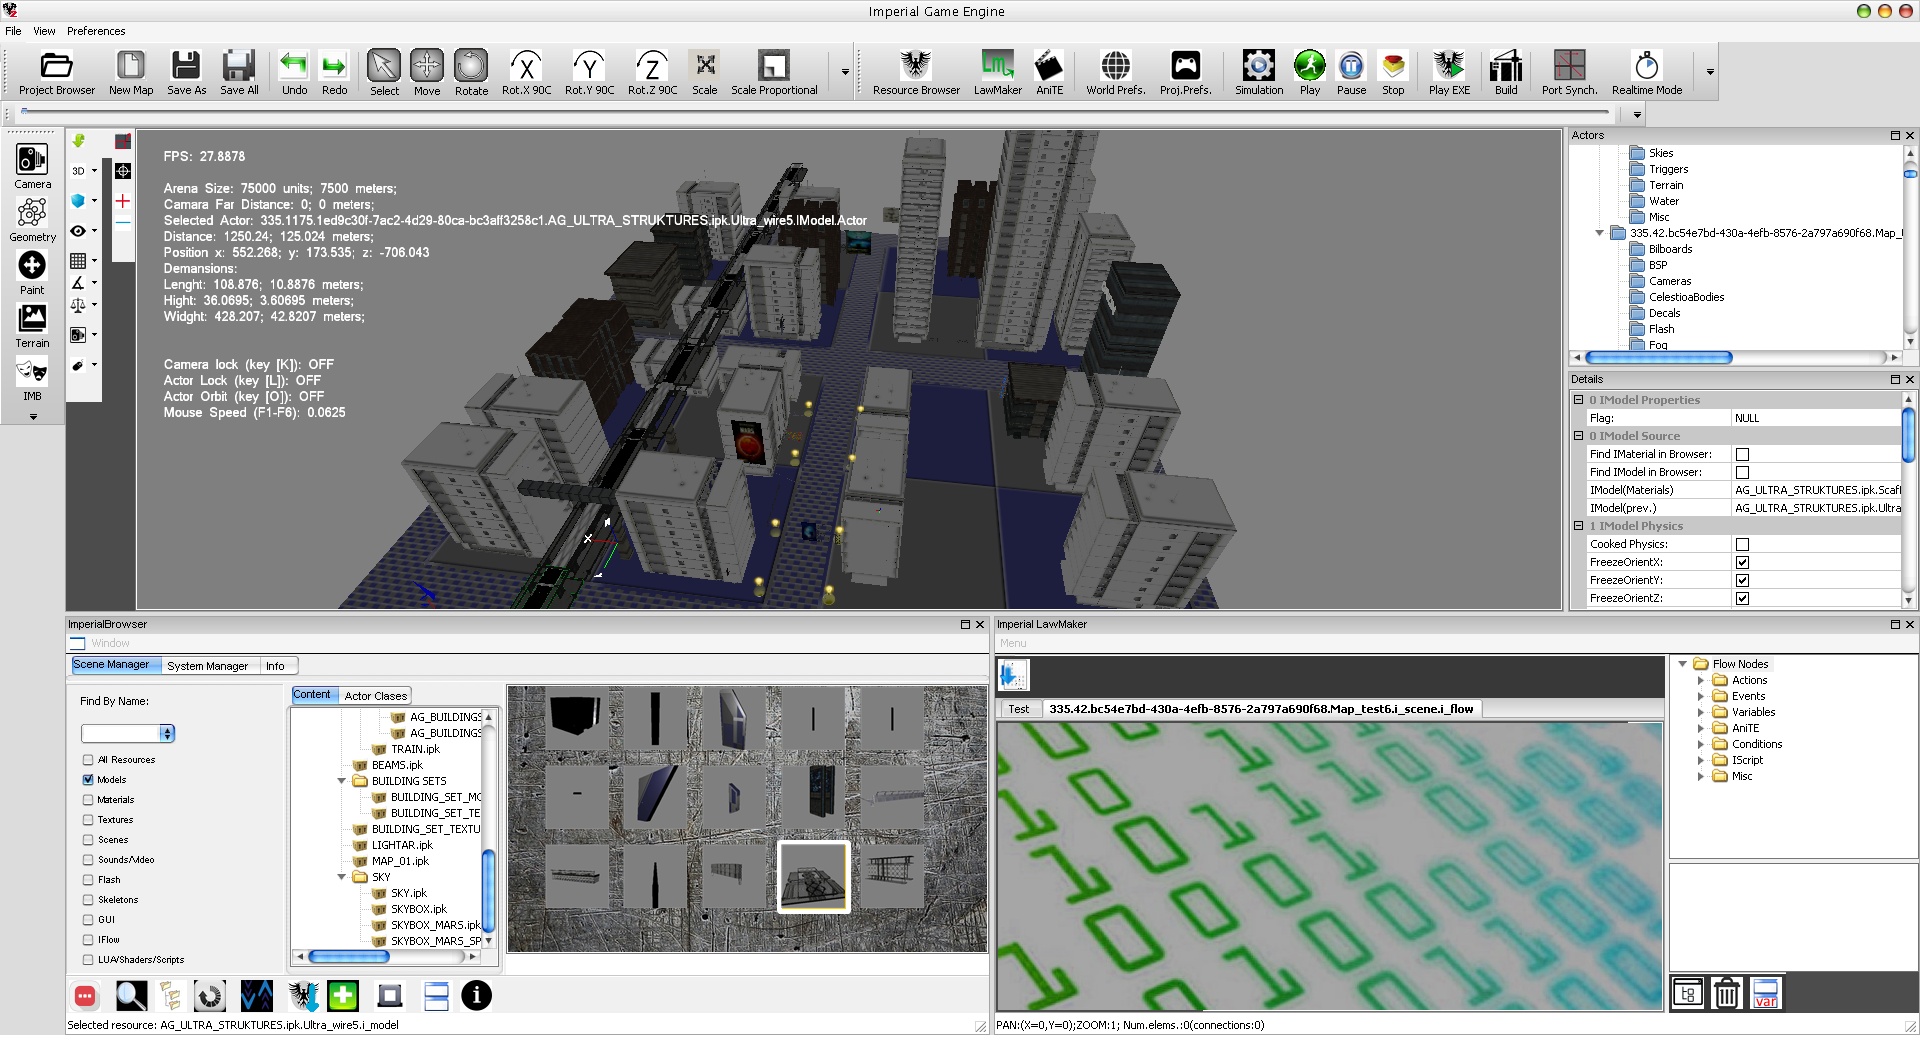
Task: Switch to the System Manager tab
Action: 207,666
